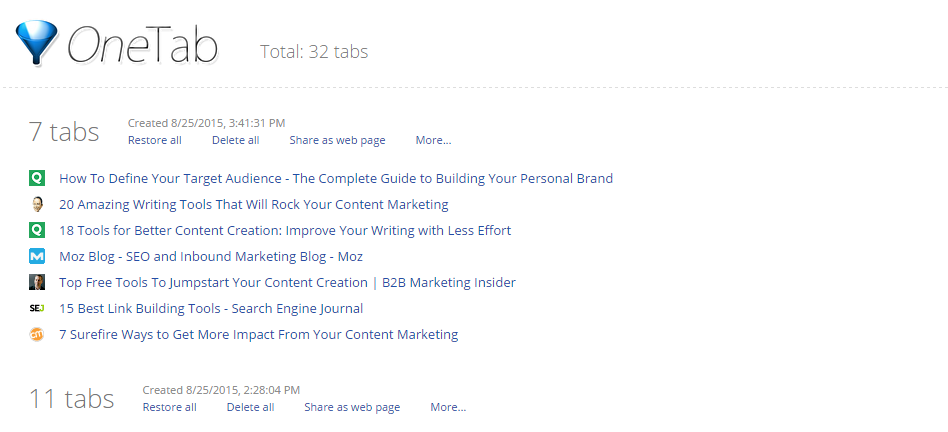
Task: Click the green Q favicon beside Target Audience article
Action: pos(37,178)
